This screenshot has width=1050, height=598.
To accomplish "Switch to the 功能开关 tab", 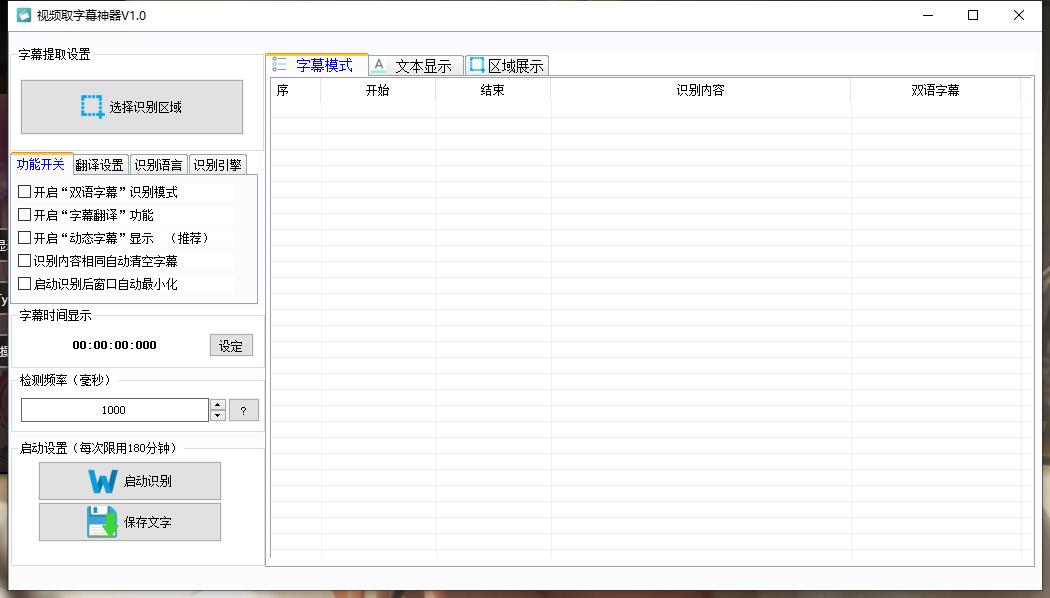I will click(41, 165).
